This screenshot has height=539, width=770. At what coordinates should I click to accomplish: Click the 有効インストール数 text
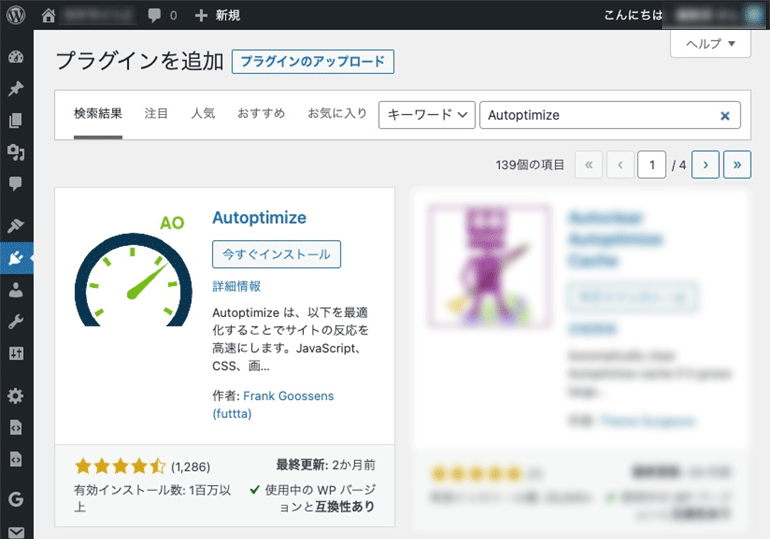[152, 498]
